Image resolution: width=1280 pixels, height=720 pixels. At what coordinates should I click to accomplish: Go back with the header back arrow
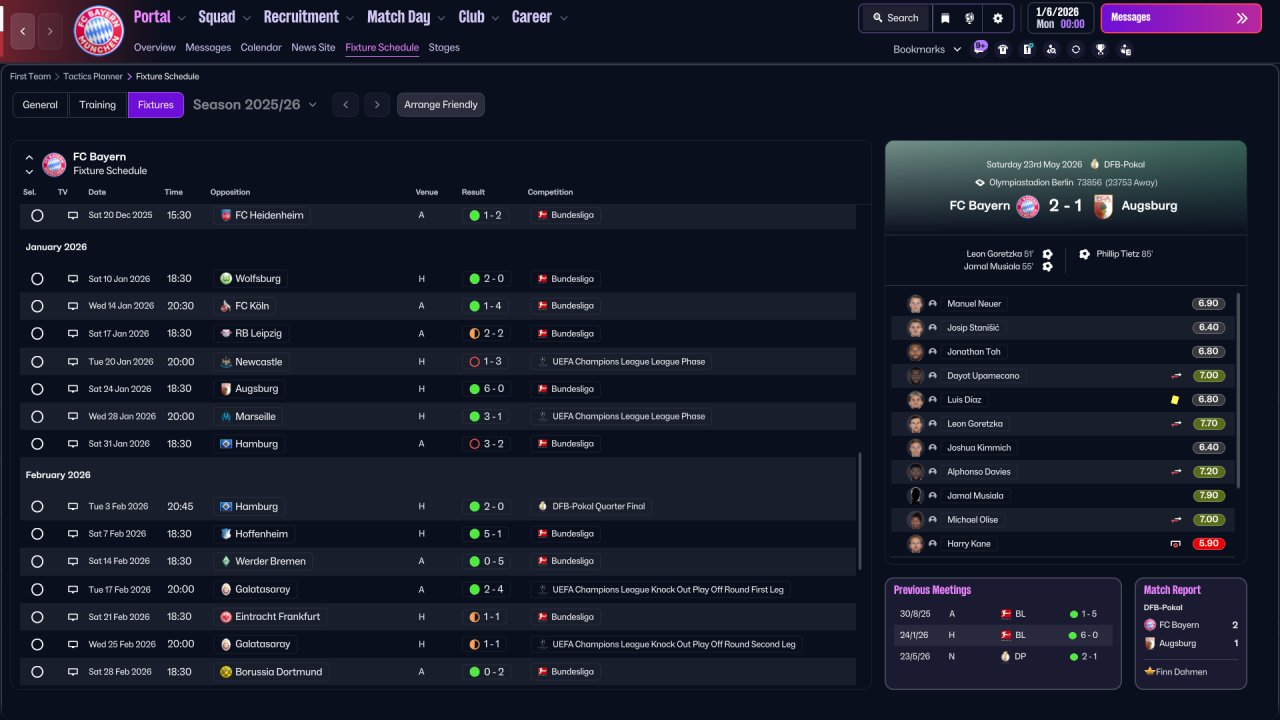tap(23, 31)
